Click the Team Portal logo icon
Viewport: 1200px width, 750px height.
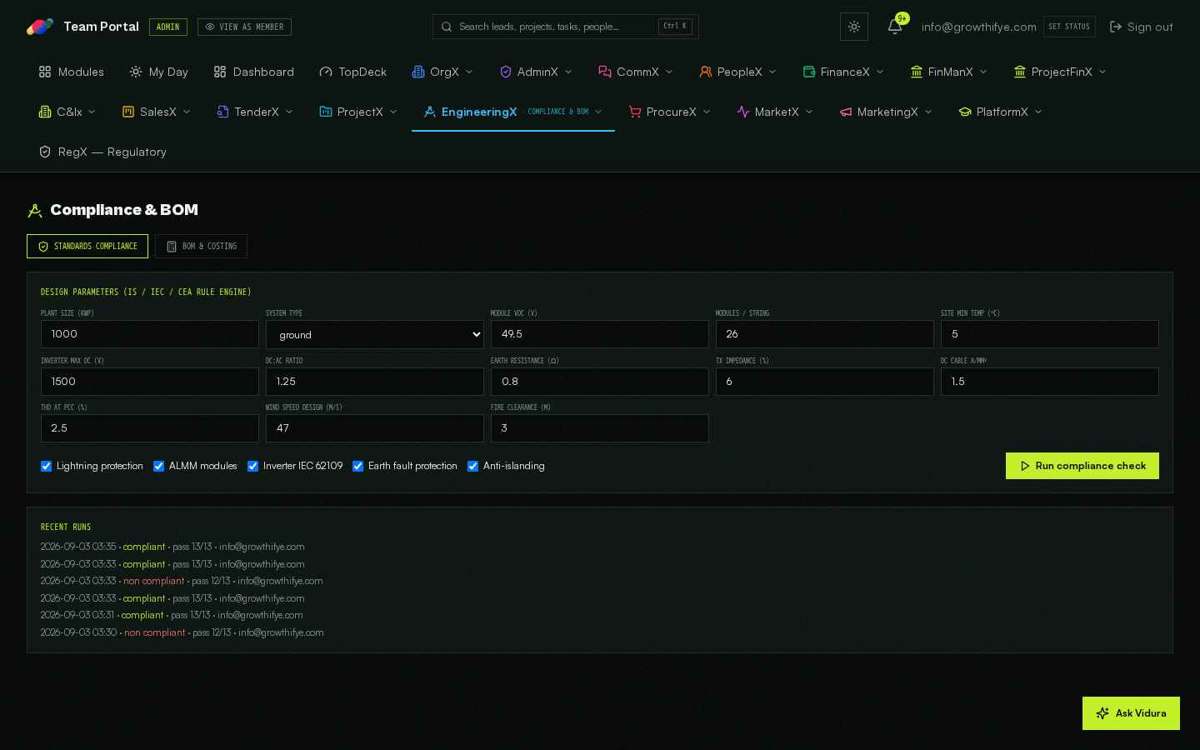tap(40, 27)
